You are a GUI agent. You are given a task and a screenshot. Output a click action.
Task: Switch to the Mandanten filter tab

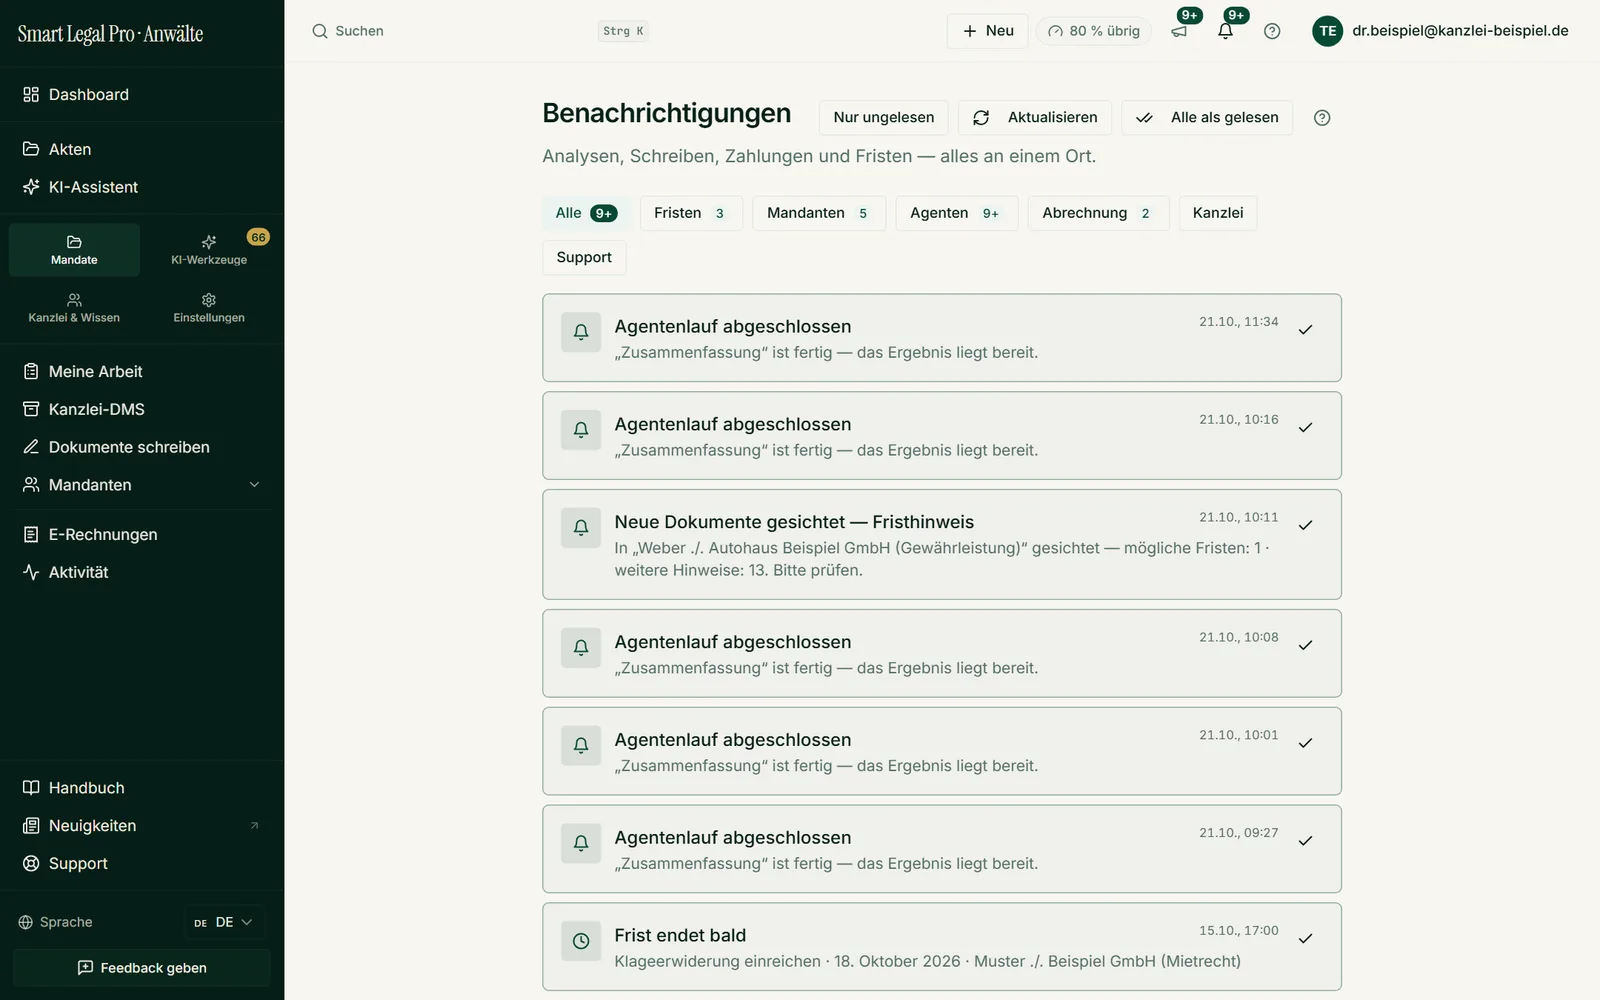pos(819,213)
